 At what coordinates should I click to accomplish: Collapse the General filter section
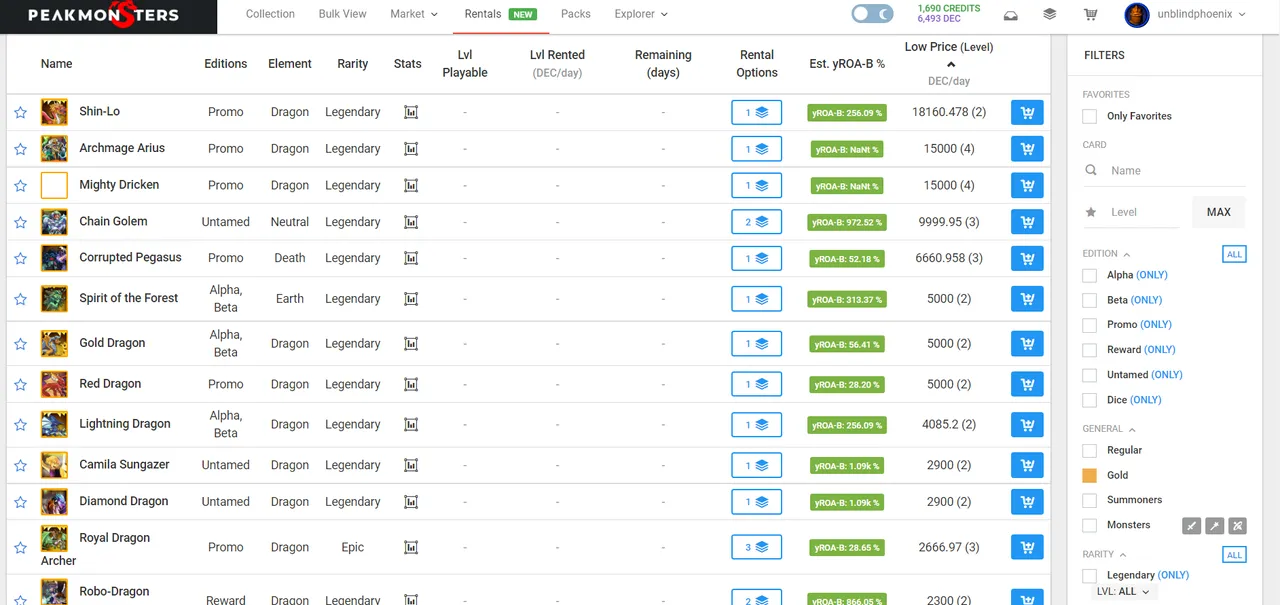[x=1108, y=429]
